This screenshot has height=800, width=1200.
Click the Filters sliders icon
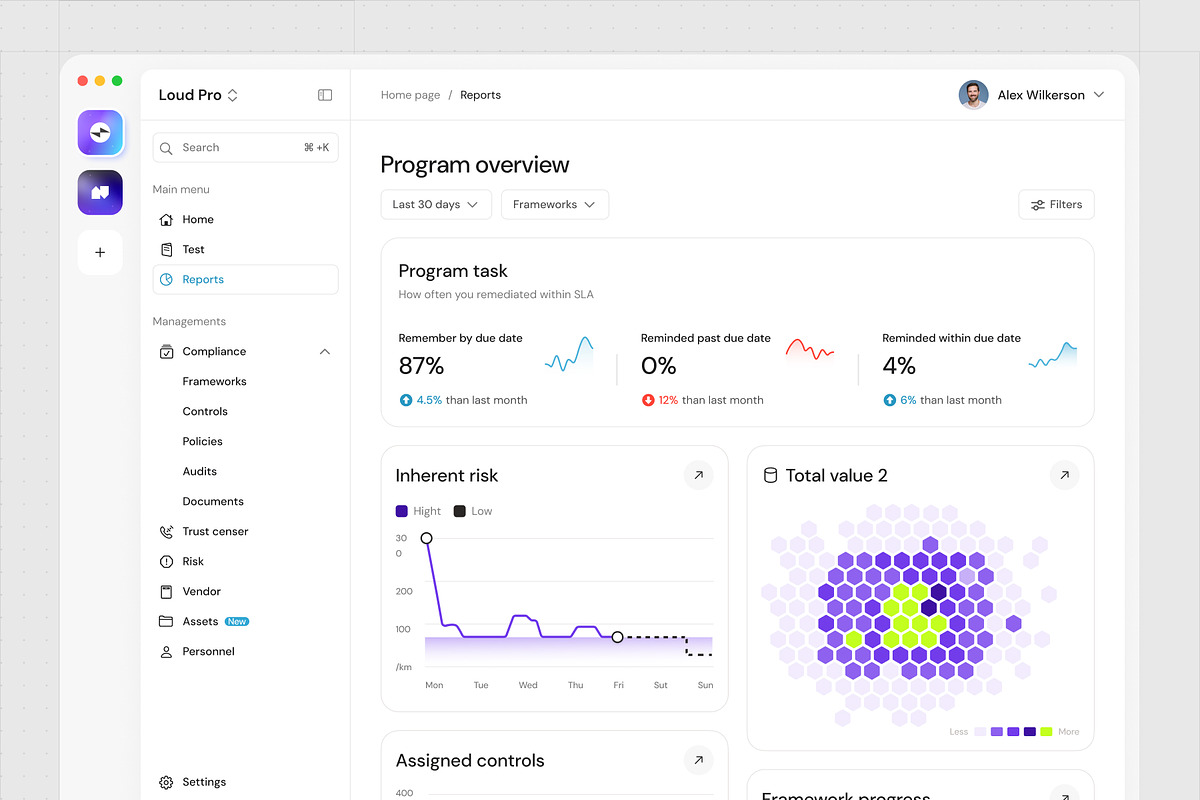pyautogui.click(x=1038, y=205)
